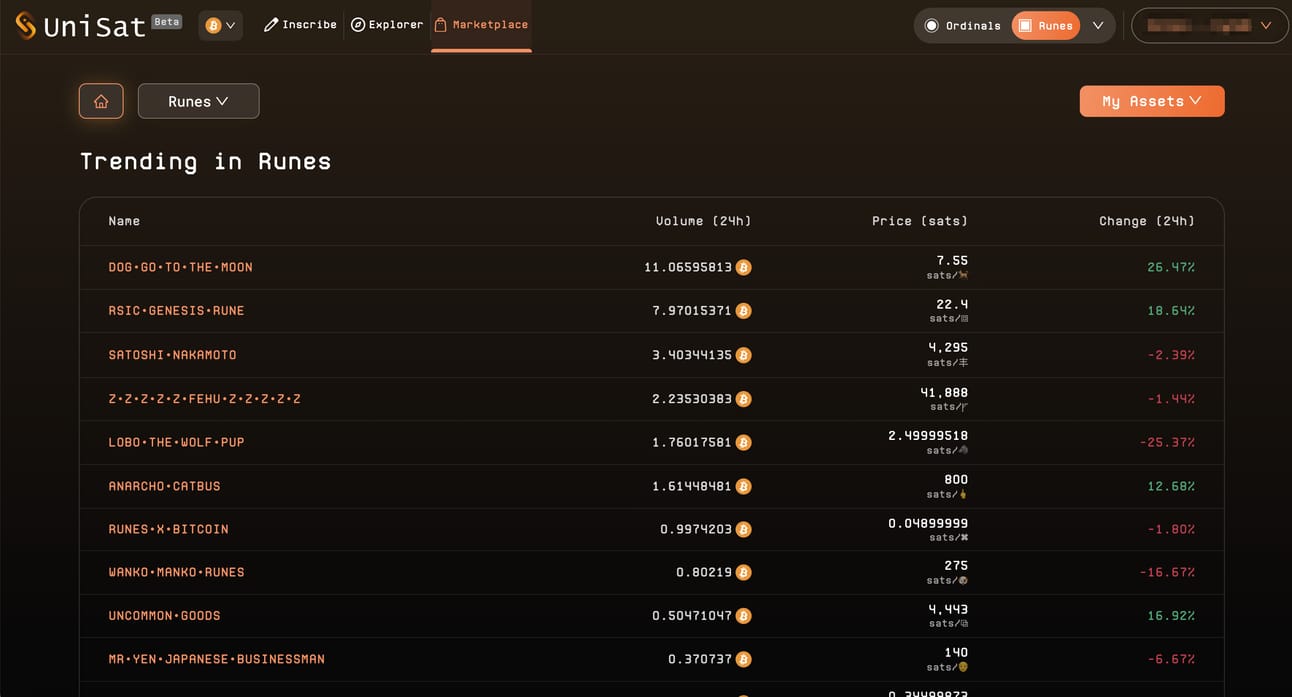Click the UniSat logo icon

click(26, 25)
